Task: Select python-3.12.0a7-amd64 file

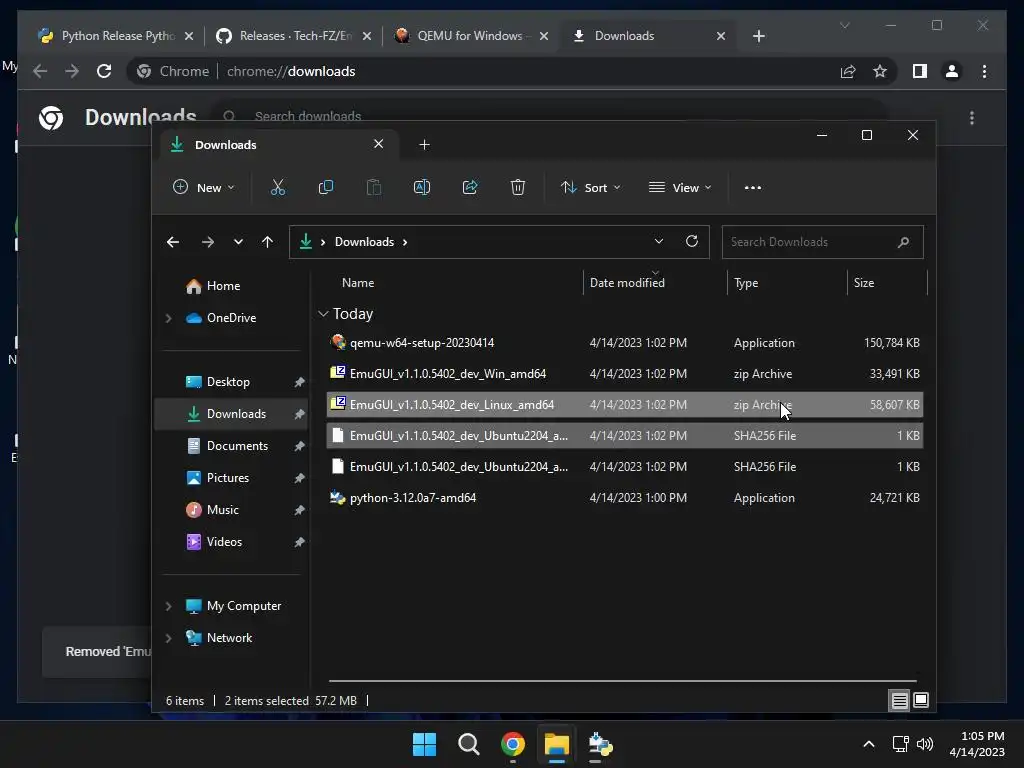Action: click(x=624, y=498)
